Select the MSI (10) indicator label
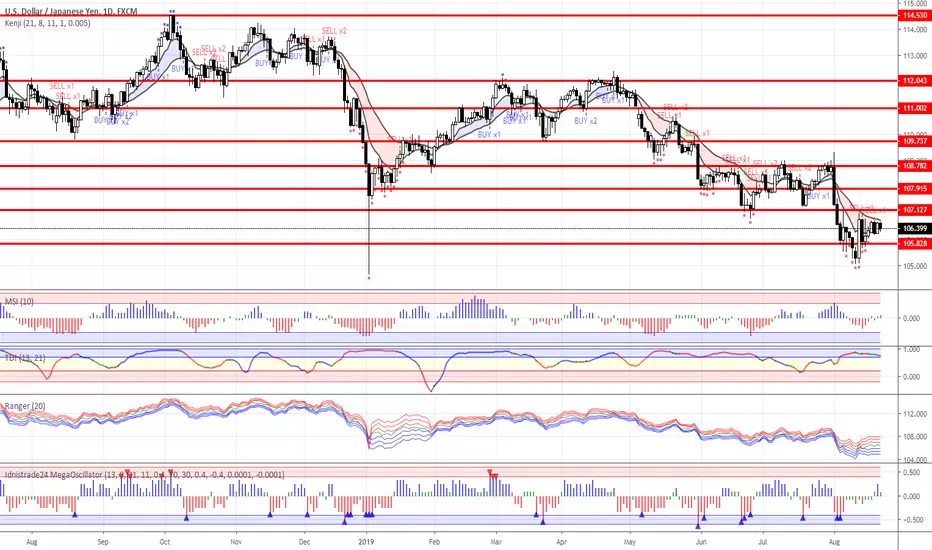The width and height of the screenshot is (932, 550). pos(19,301)
